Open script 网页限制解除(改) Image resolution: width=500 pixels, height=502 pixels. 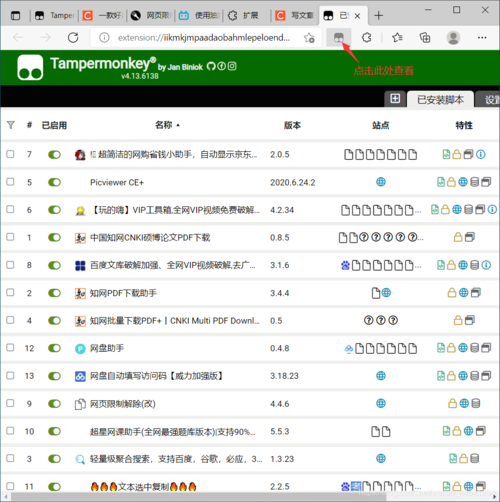(x=123, y=404)
